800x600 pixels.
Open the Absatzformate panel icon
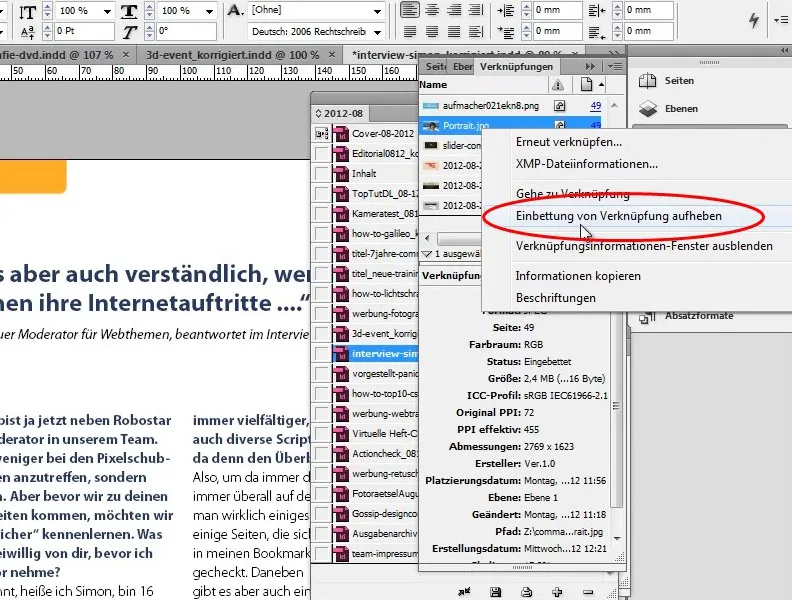[647, 316]
